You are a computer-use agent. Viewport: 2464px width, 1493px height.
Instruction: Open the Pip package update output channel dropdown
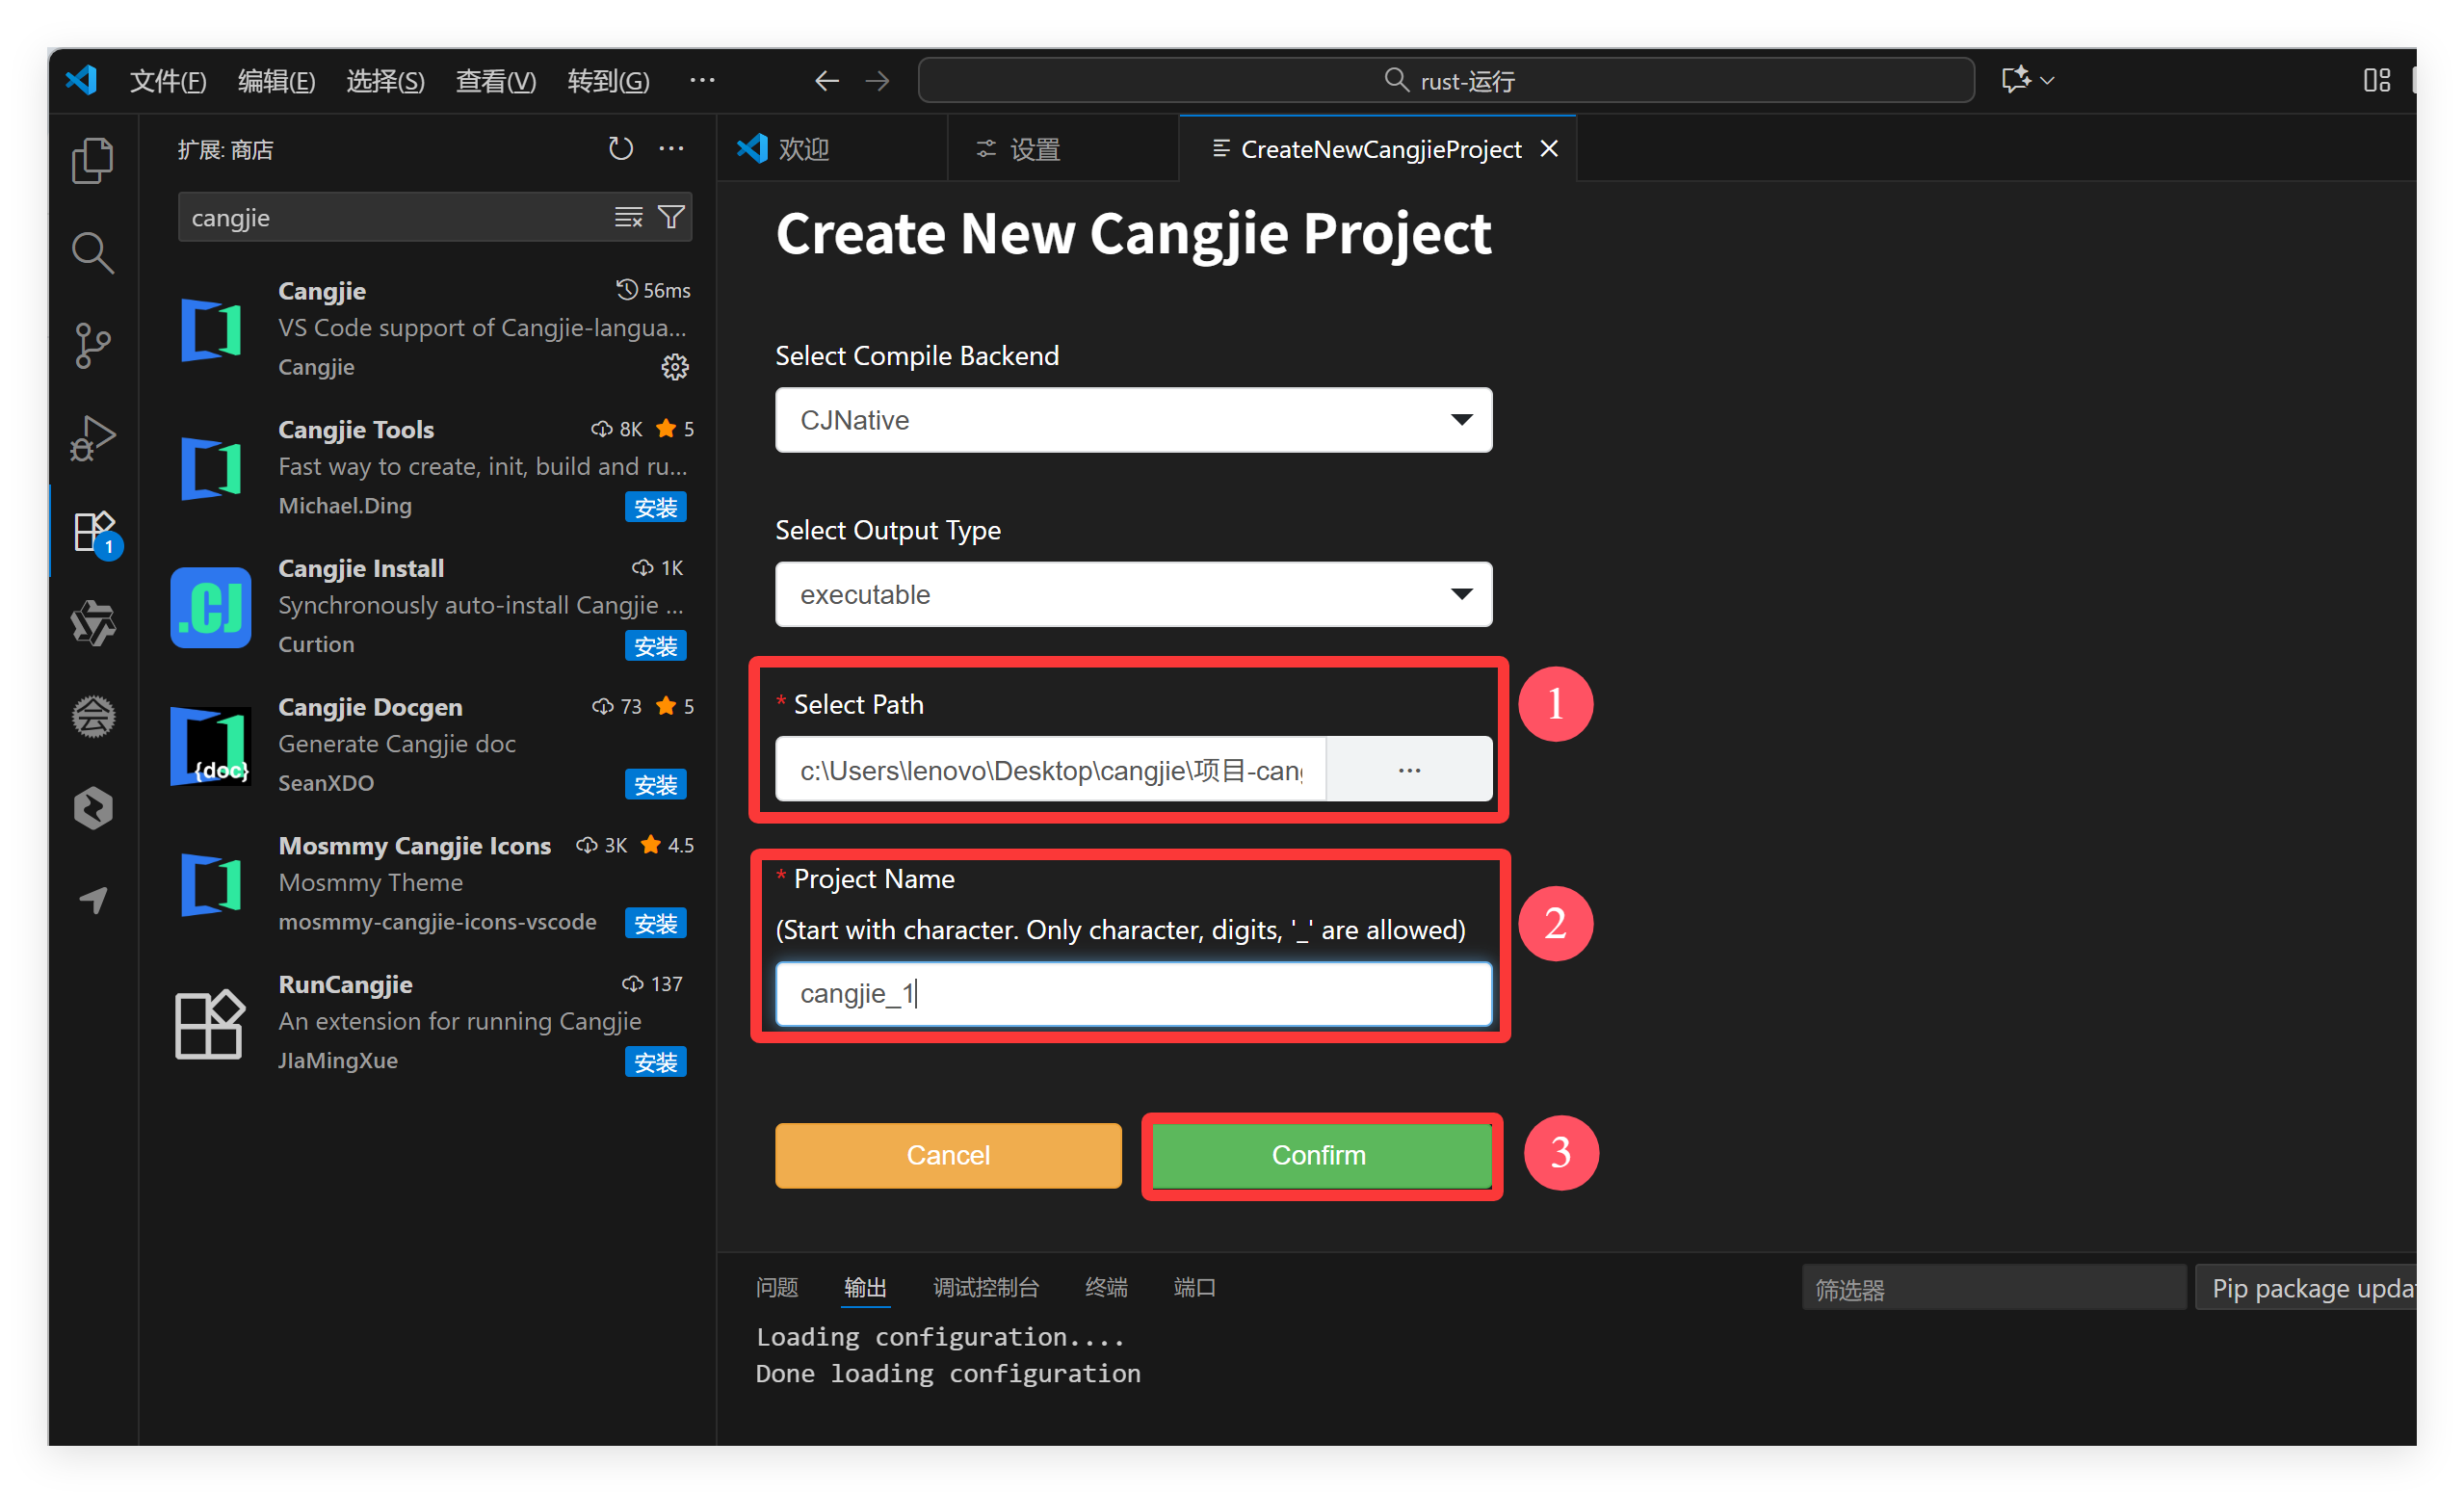[x=2308, y=1288]
